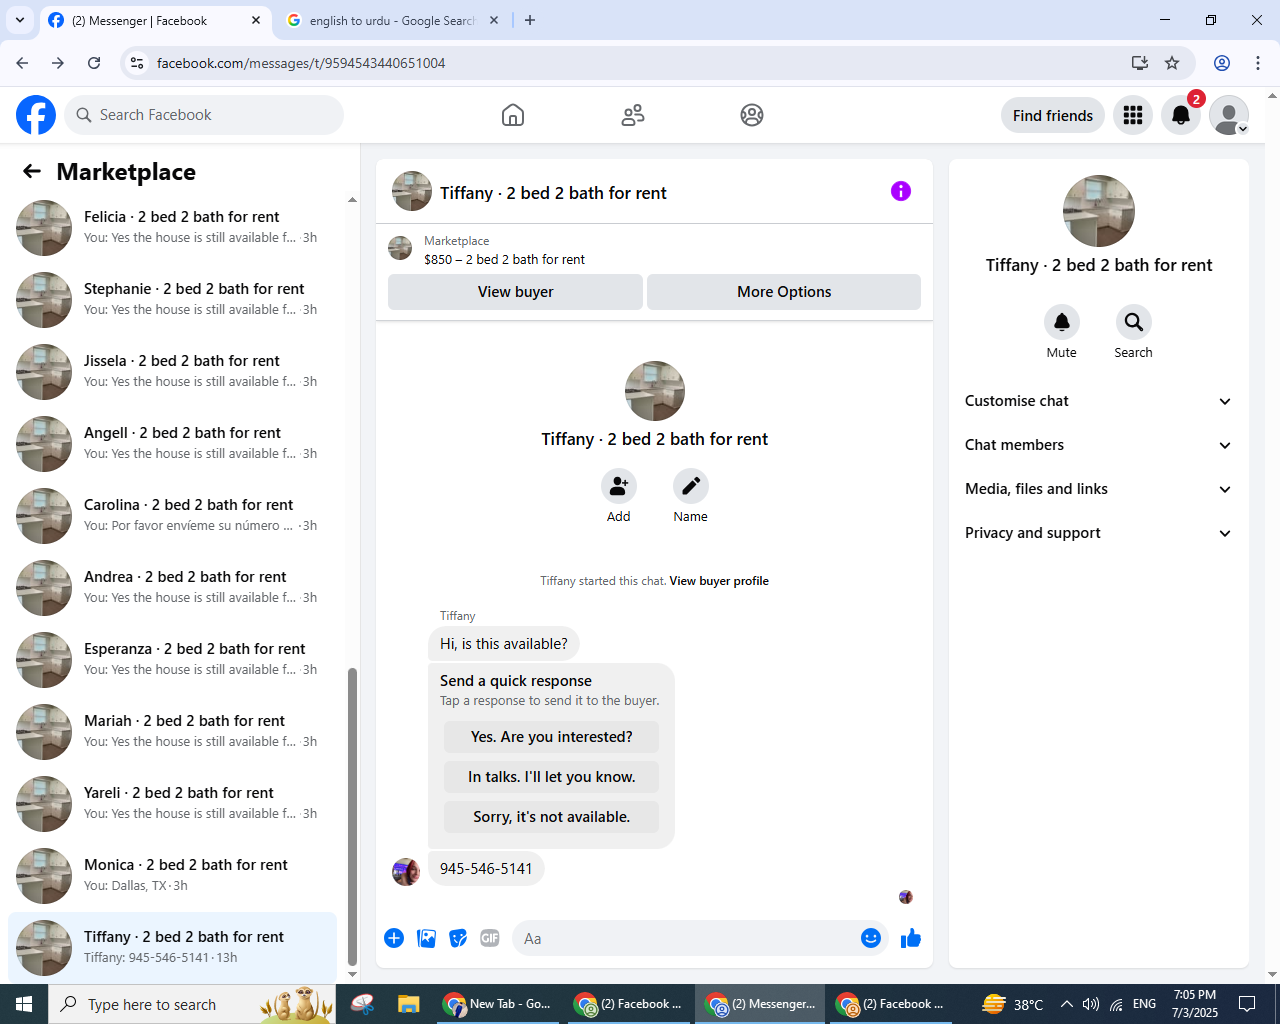Screen dimensions: 1280x1024
Task: Send quick response Yes. Are you interested?
Action: [x=551, y=737]
